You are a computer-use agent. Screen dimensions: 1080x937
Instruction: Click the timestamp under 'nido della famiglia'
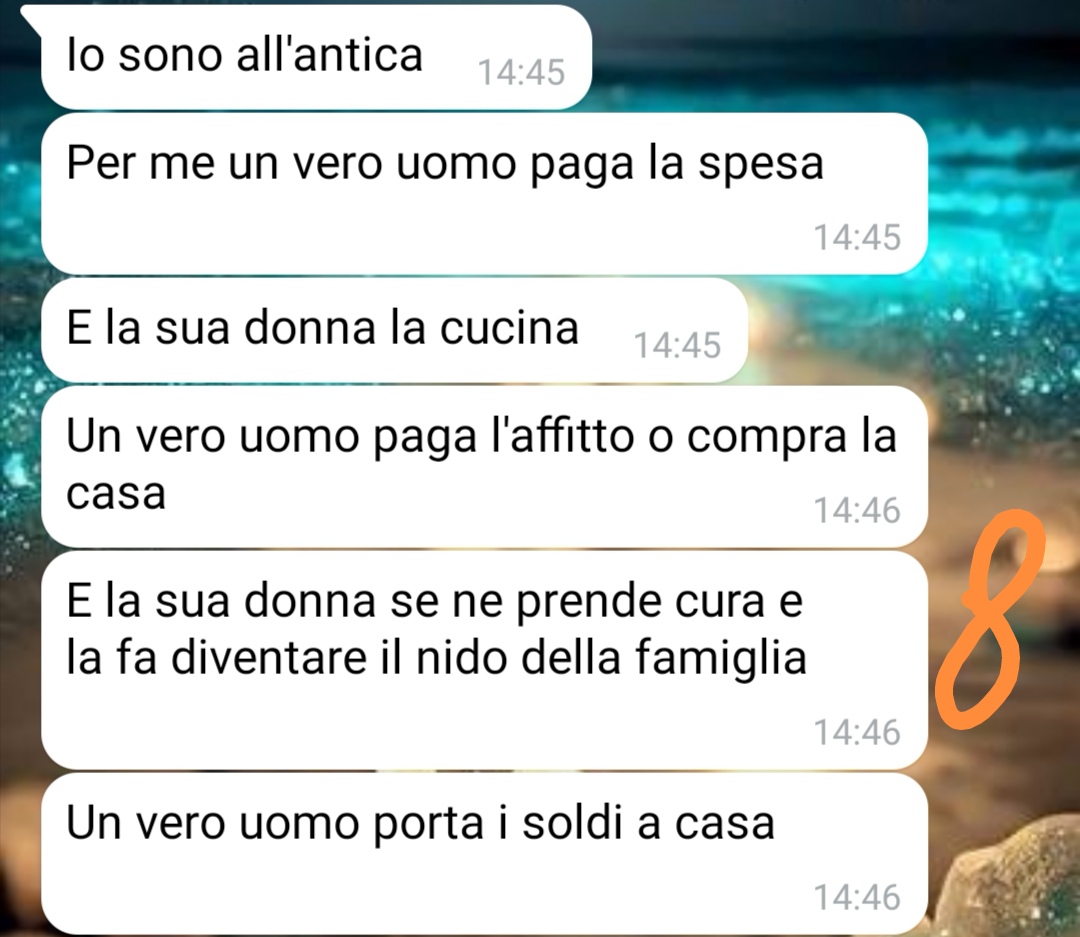coord(858,732)
